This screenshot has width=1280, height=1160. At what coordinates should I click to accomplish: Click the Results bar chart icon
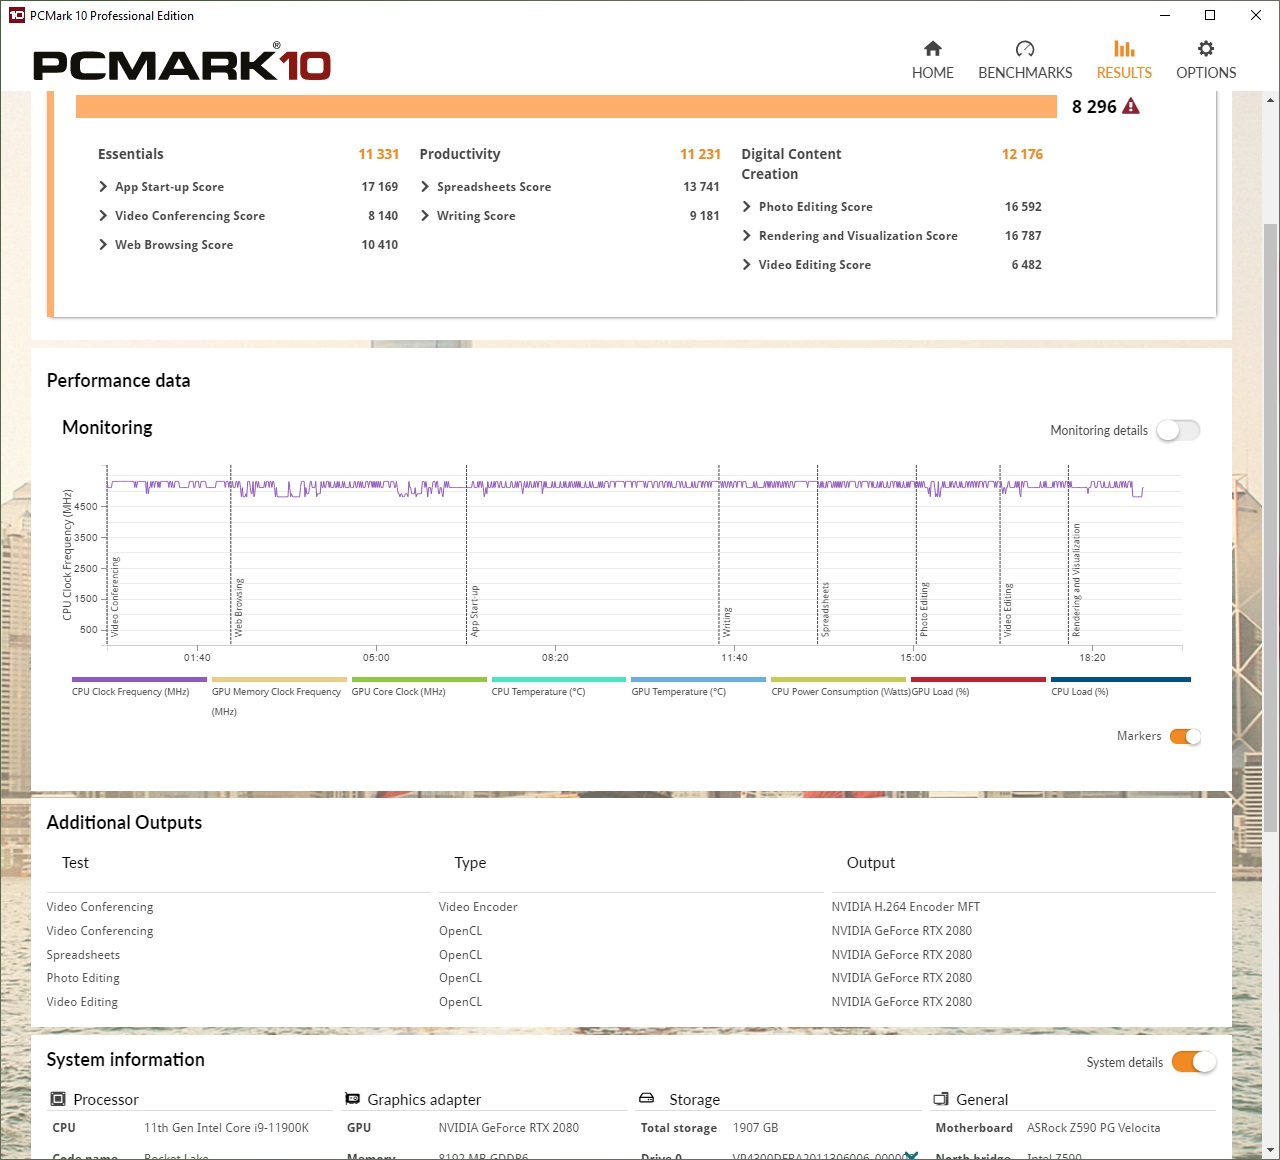(1124, 48)
